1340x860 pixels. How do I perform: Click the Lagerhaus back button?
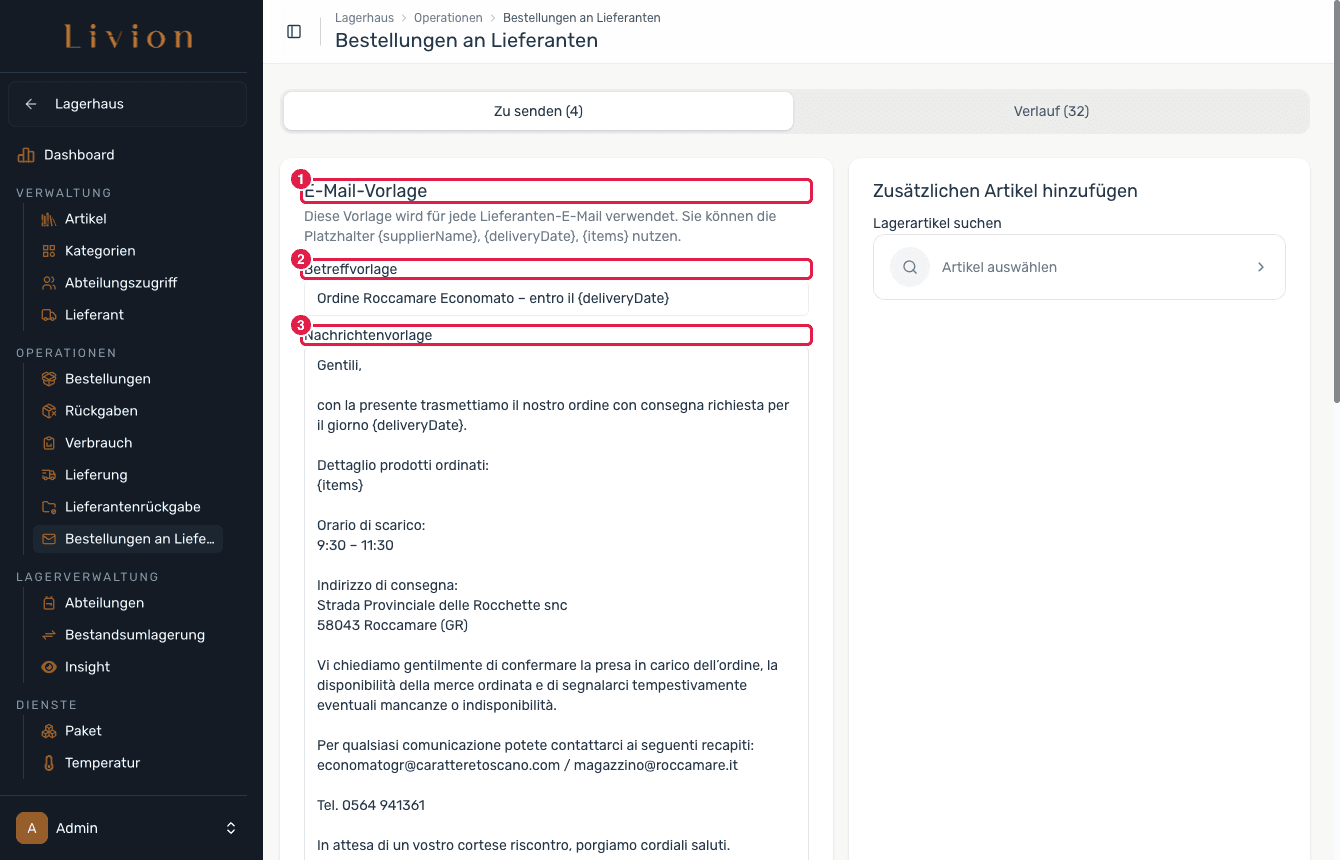(127, 104)
